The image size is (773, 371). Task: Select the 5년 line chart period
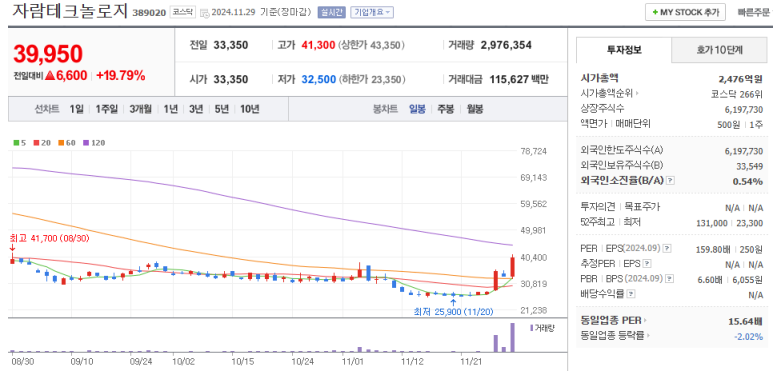point(221,109)
